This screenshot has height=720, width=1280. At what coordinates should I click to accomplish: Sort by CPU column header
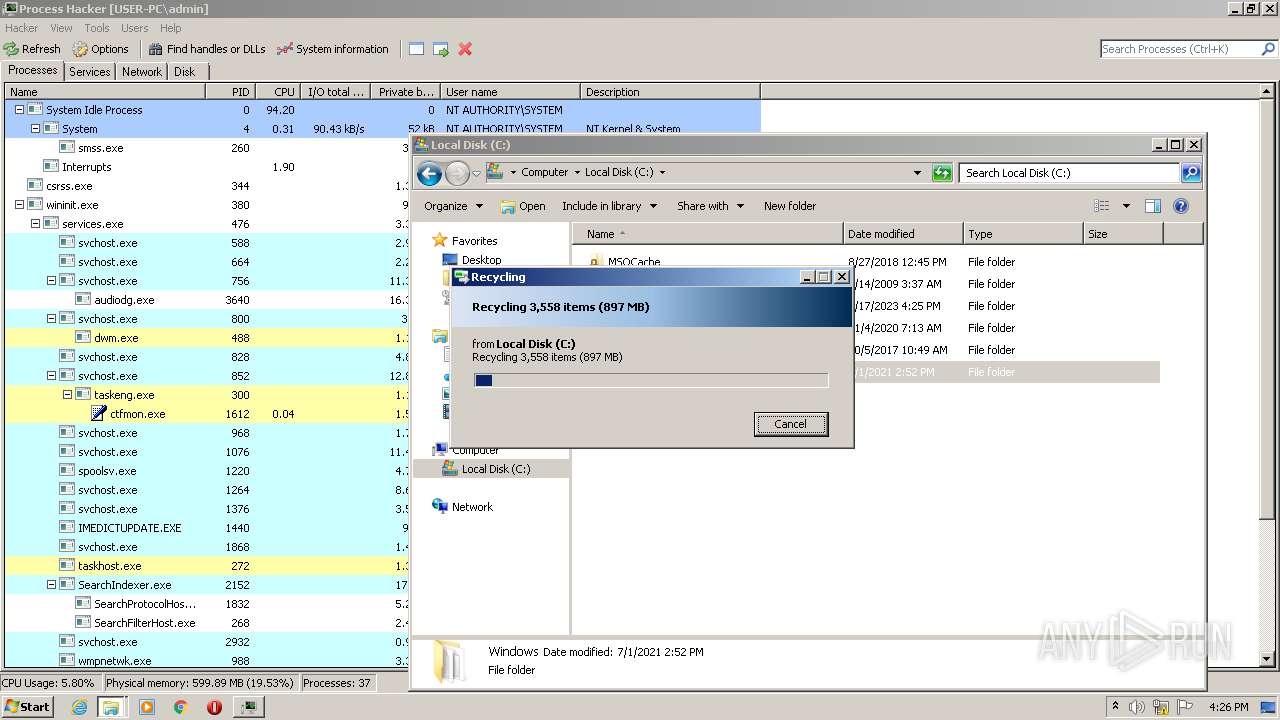pos(278,91)
